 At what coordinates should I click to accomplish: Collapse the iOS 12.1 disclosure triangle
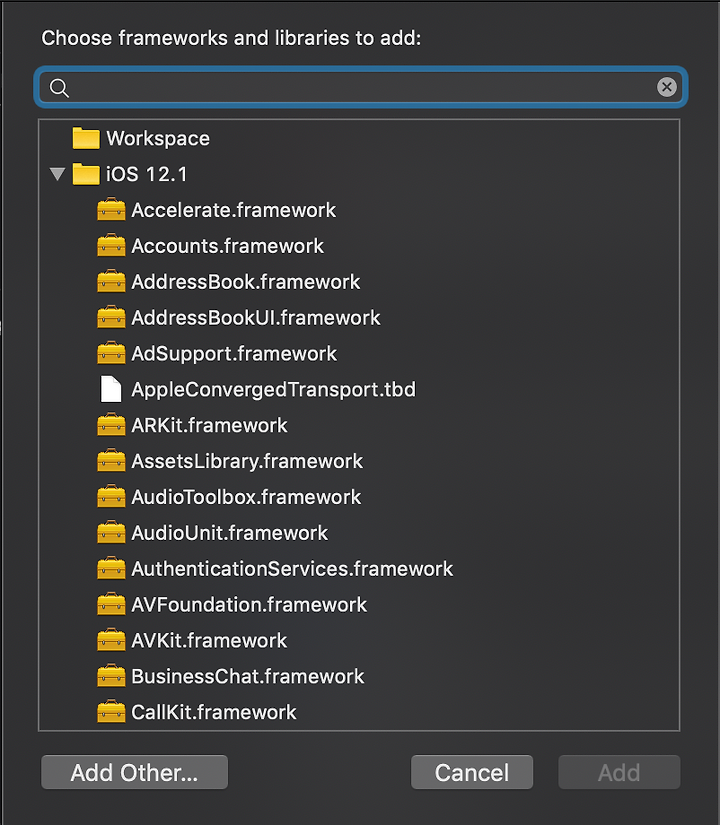coord(57,174)
